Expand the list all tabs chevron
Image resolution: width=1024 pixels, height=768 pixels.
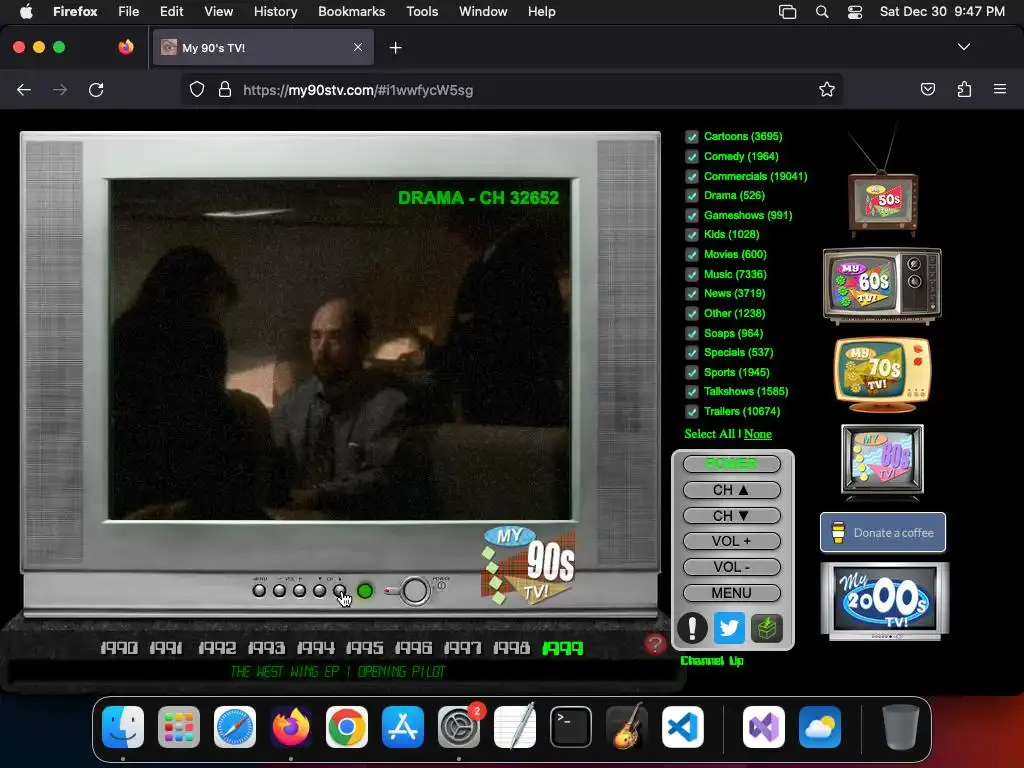point(963,47)
